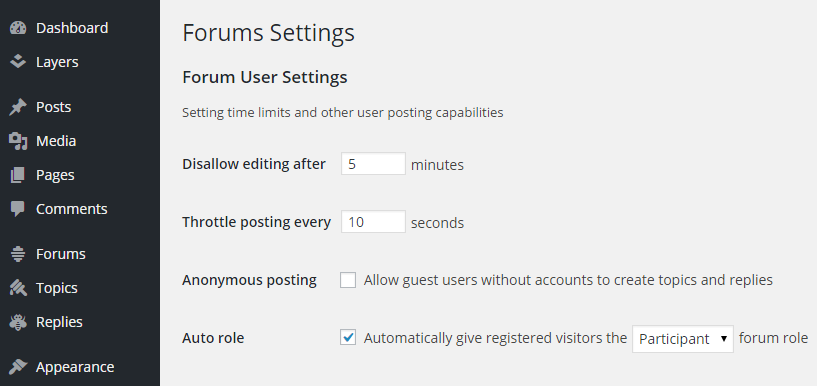Click the dropdown arrow beside Participant
Screen dimensions: 817x386
(723, 339)
